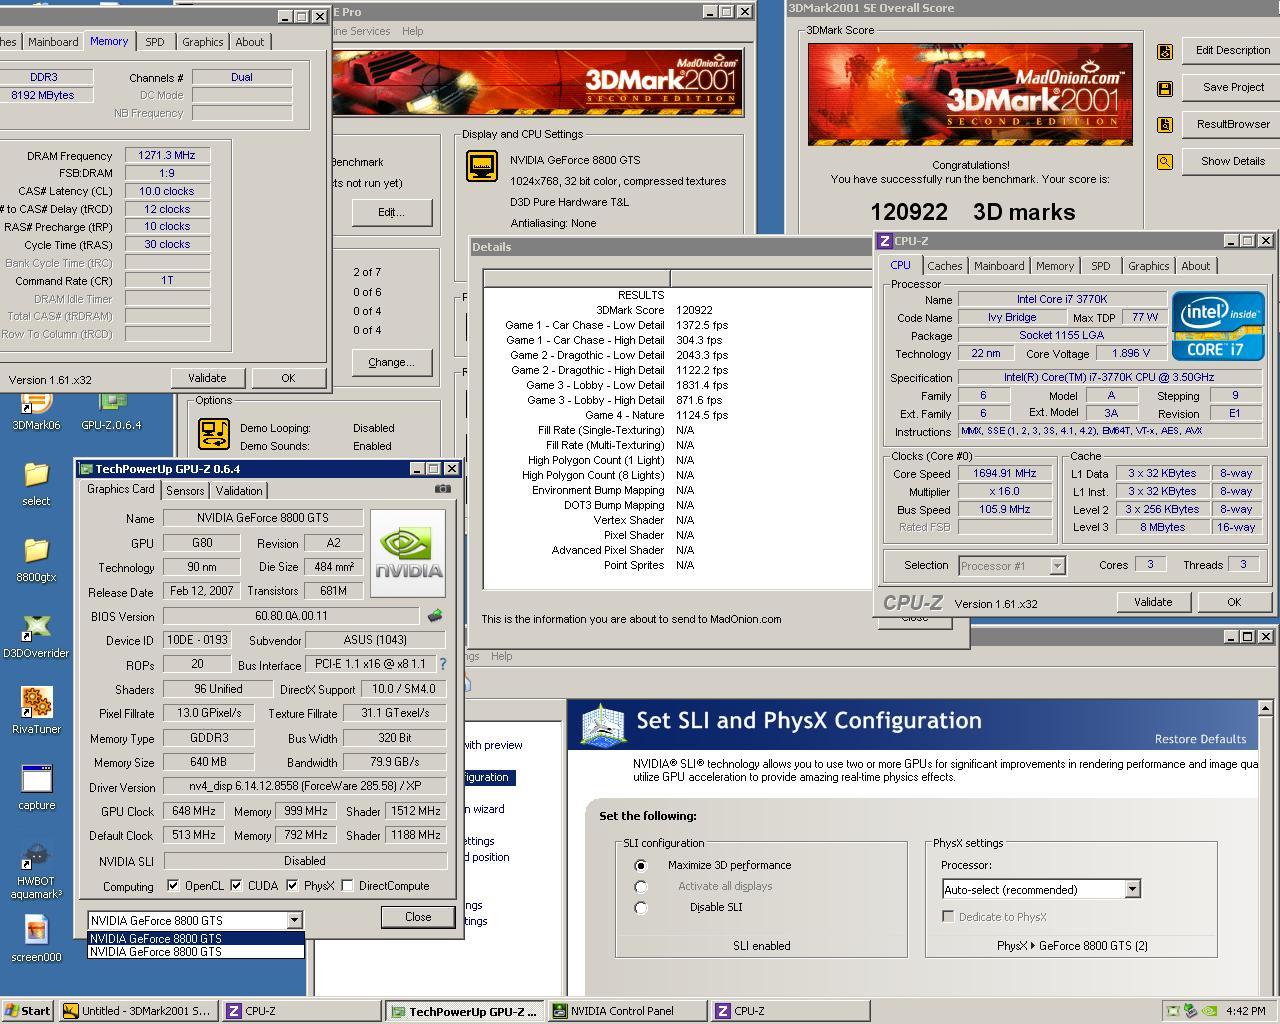The width and height of the screenshot is (1280, 1024).
Task: Click the Core Speed value in CPU-Z
Action: pyautogui.click(x=1005, y=474)
